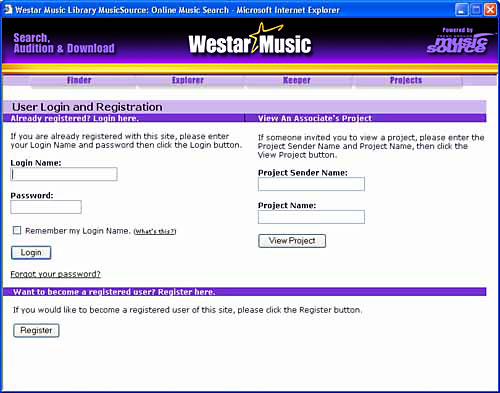Click the Login Name input field
This screenshot has width=500, height=393.
click(x=64, y=174)
